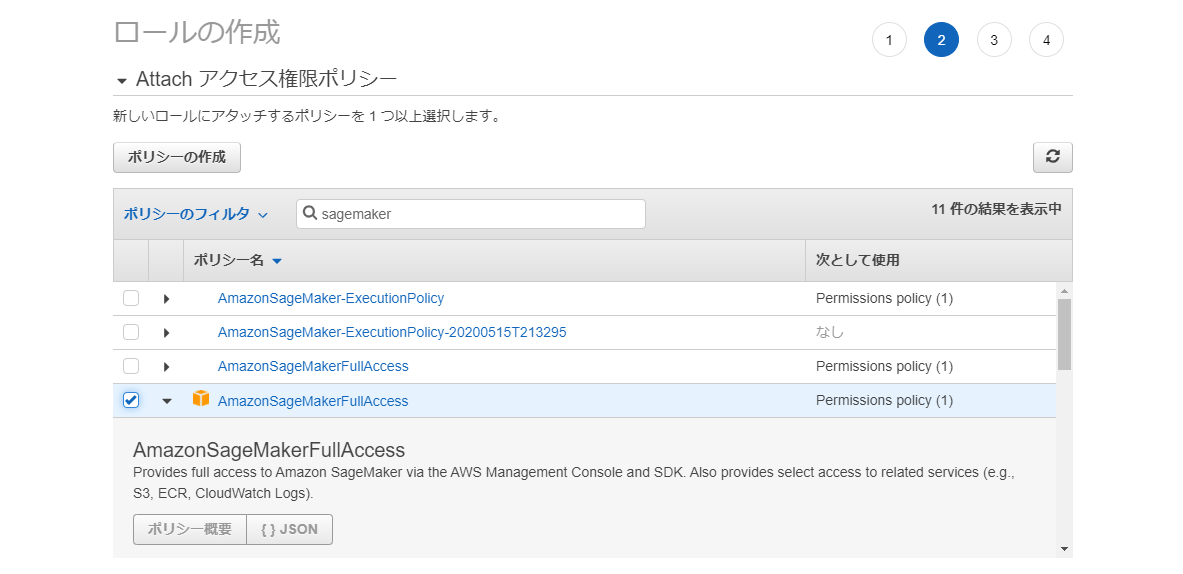Switch to the ポリシー概要 tab
This screenshot has width=1183, height=574.
[x=190, y=529]
